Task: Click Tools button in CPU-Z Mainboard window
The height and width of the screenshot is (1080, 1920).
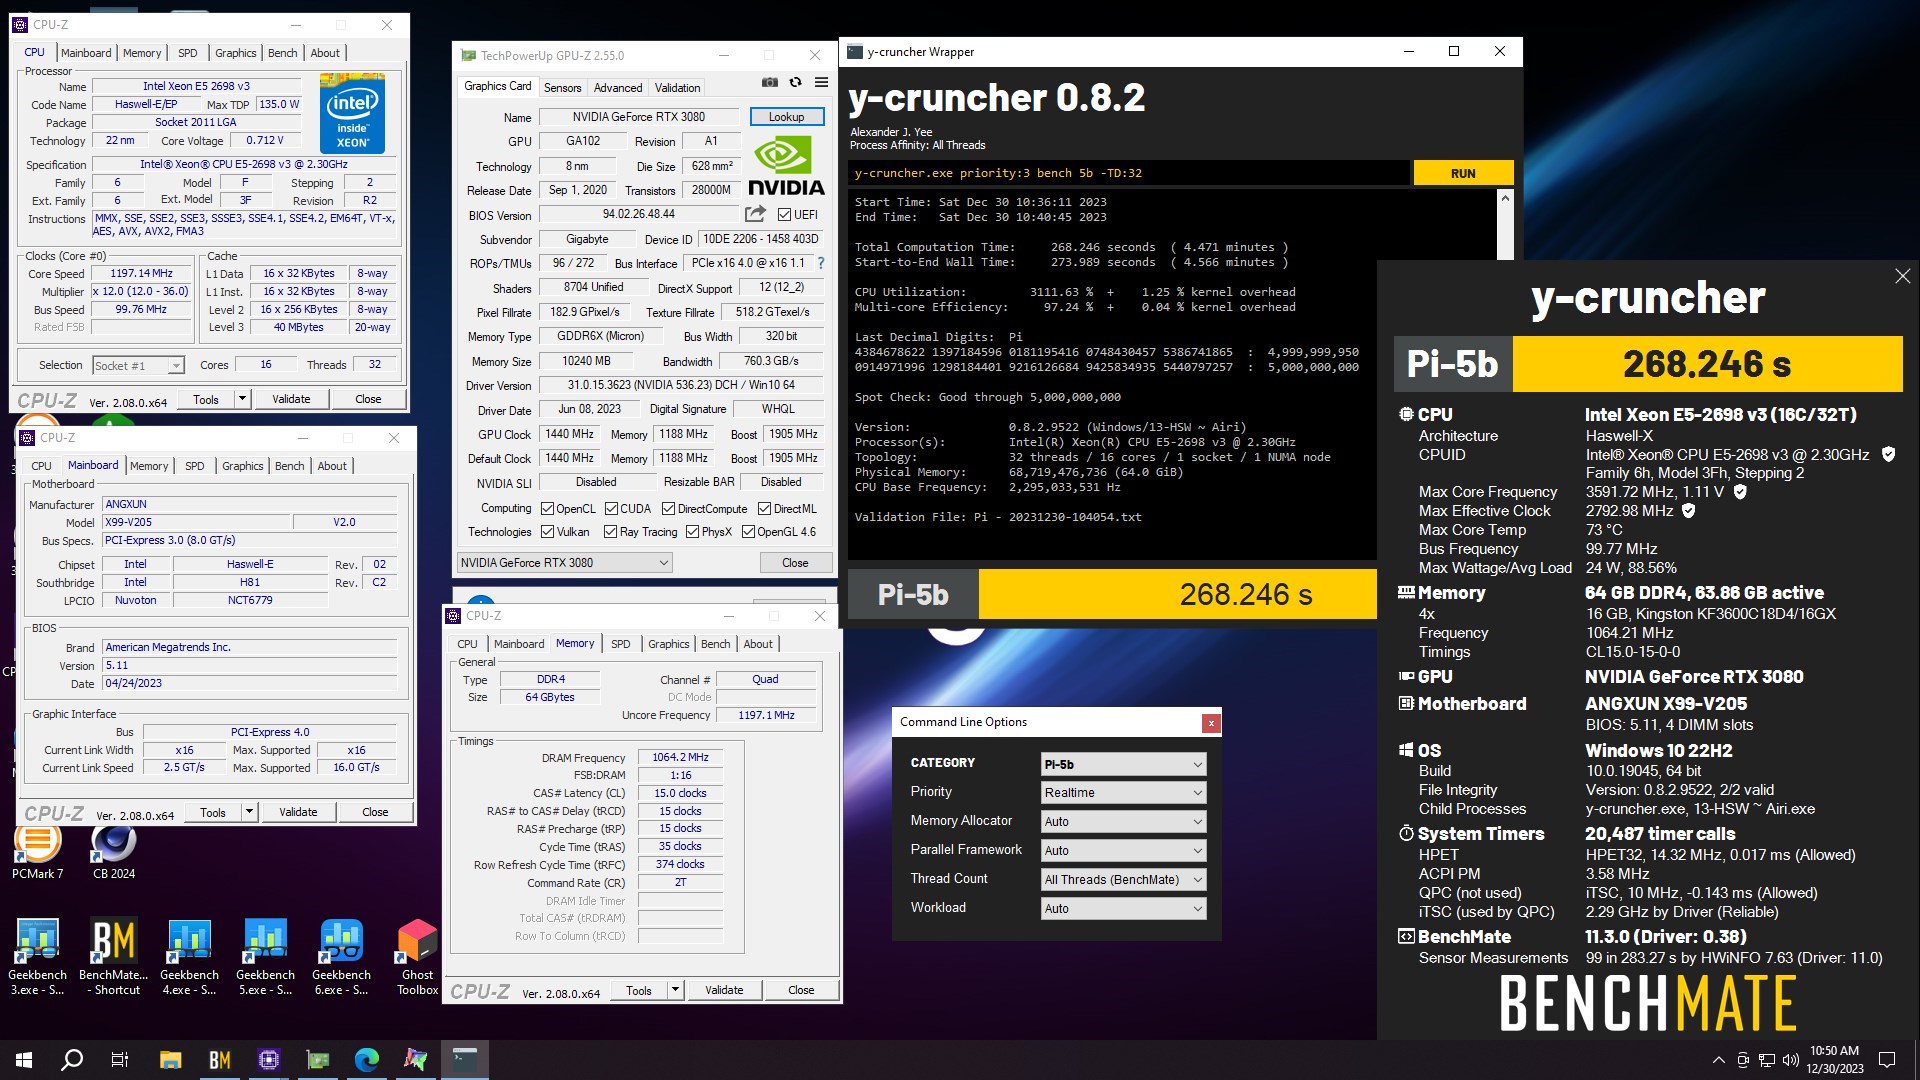Action: pyautogui.click(x=213, y=812)
